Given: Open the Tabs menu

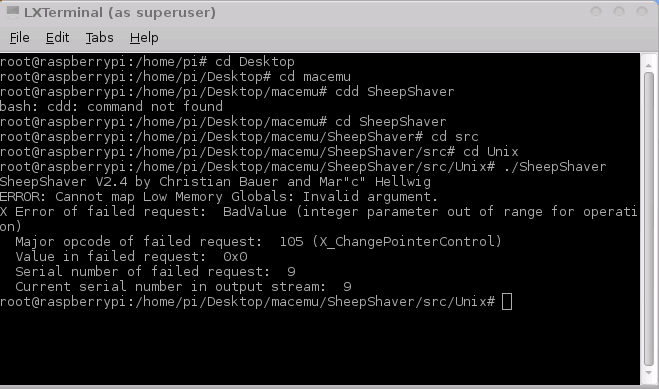Looking at the screenshot, I should point(99,38).
